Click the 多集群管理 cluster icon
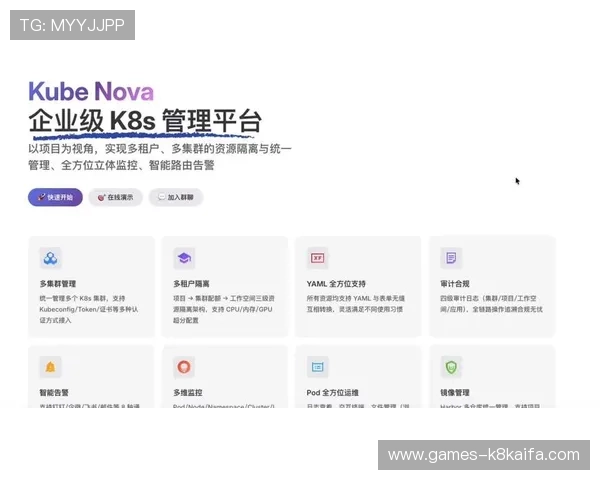The image size is (600, 480). click(x=51, y=258)
